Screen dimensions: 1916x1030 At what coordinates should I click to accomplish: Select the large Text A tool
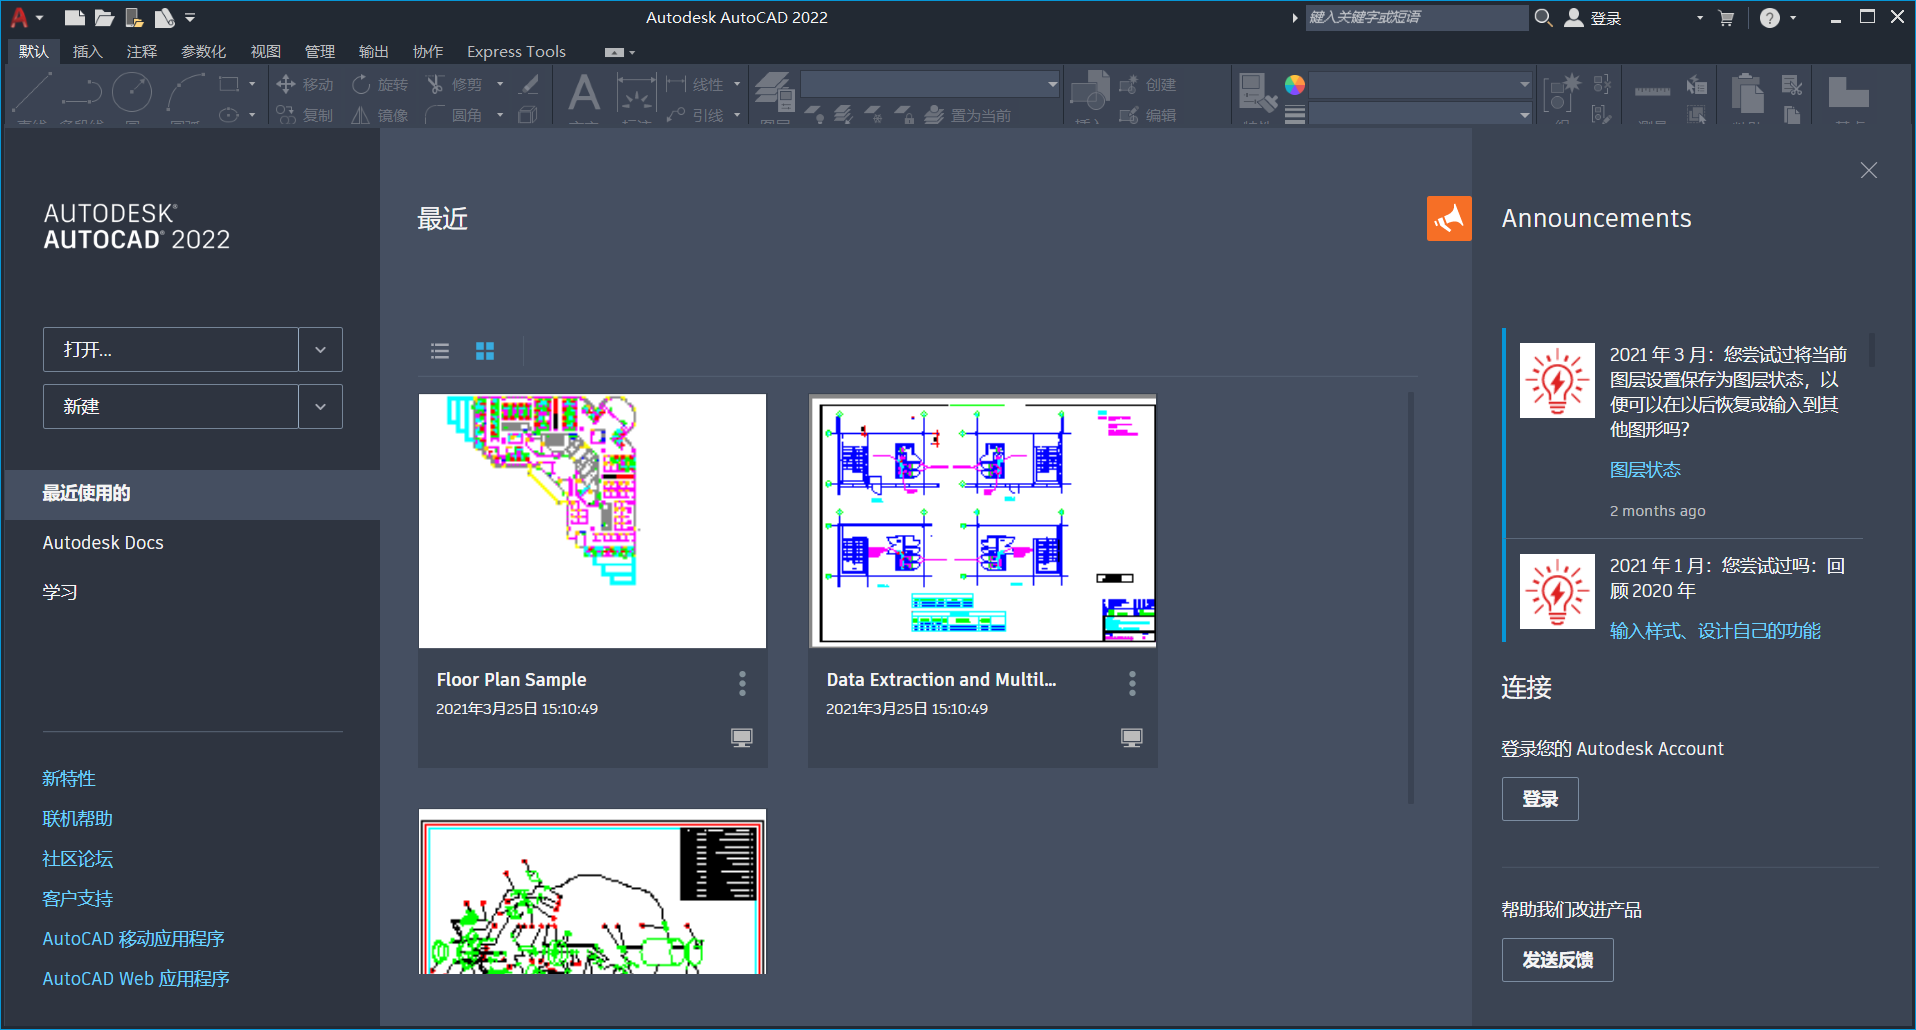[584, 92]
